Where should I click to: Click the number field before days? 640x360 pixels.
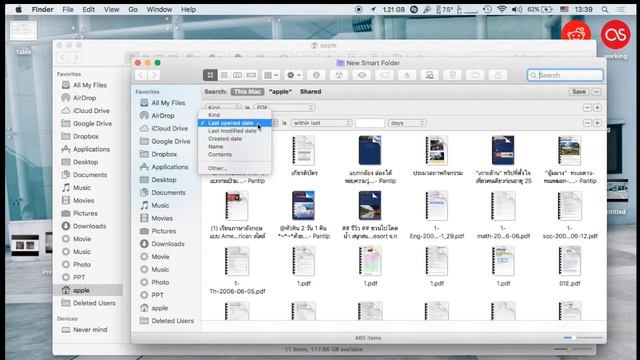click(x=370, y=123)
